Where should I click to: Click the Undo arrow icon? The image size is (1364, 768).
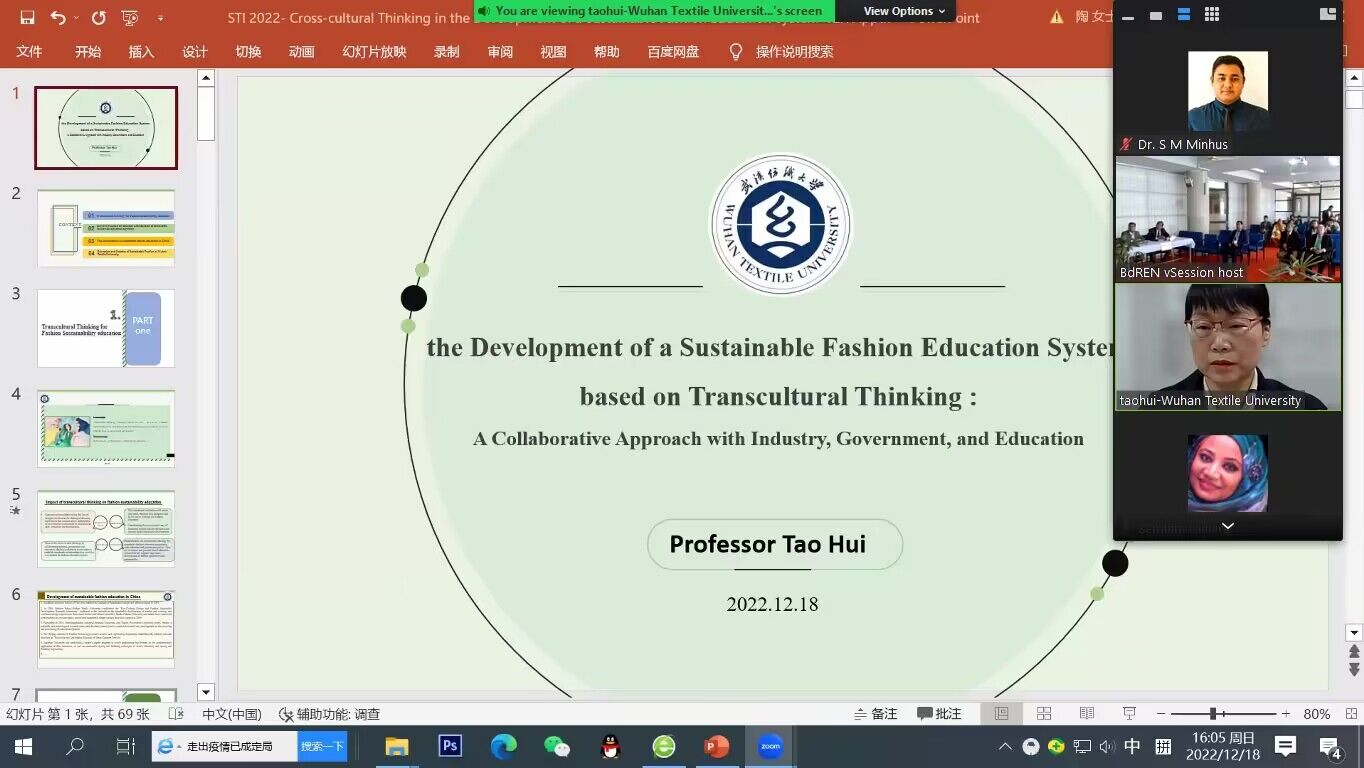[x=57, y=18]
